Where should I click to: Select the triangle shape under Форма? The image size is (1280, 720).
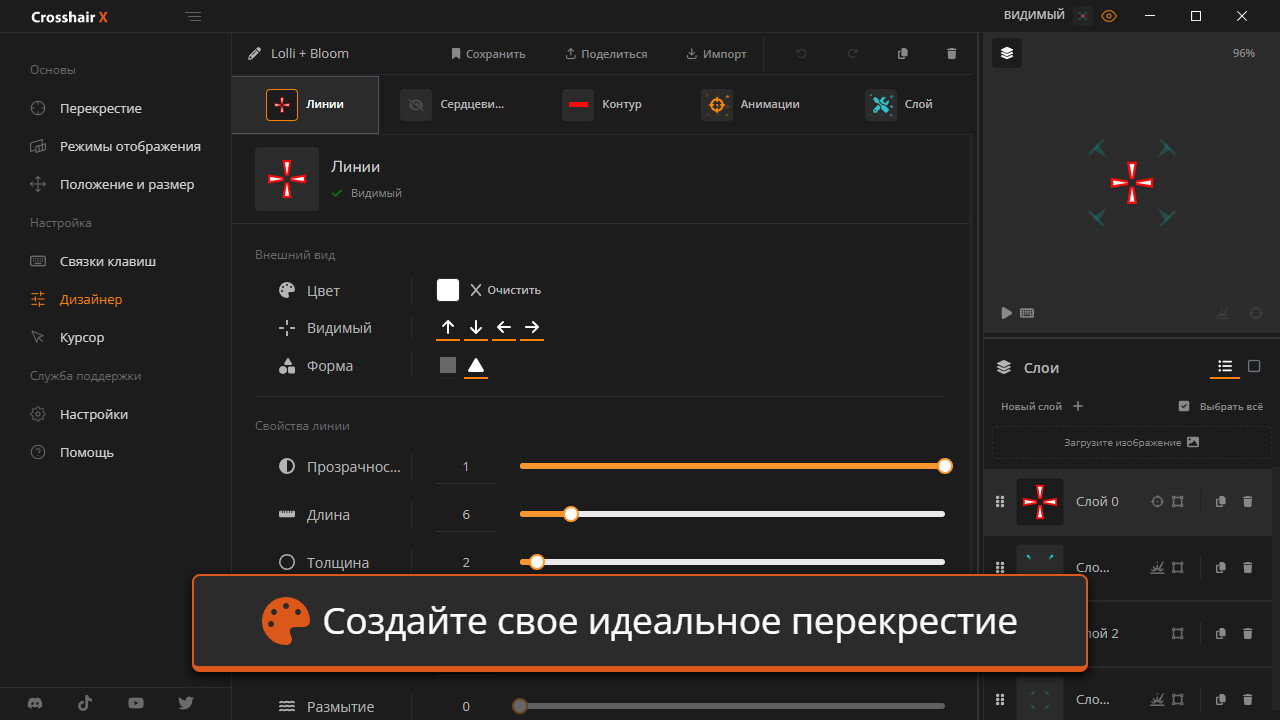(476, 365)
